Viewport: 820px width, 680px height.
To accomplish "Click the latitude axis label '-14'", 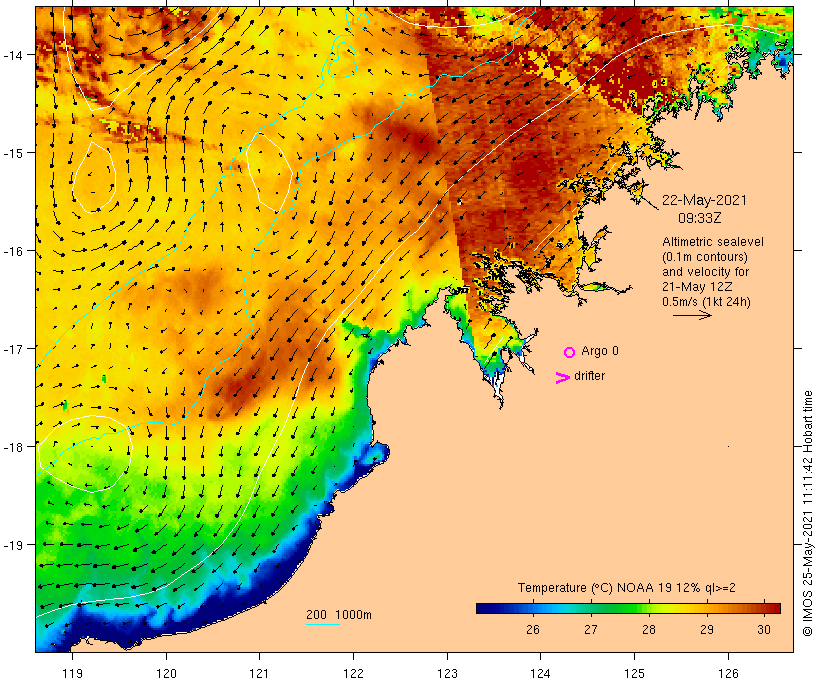I will point(13,54).
